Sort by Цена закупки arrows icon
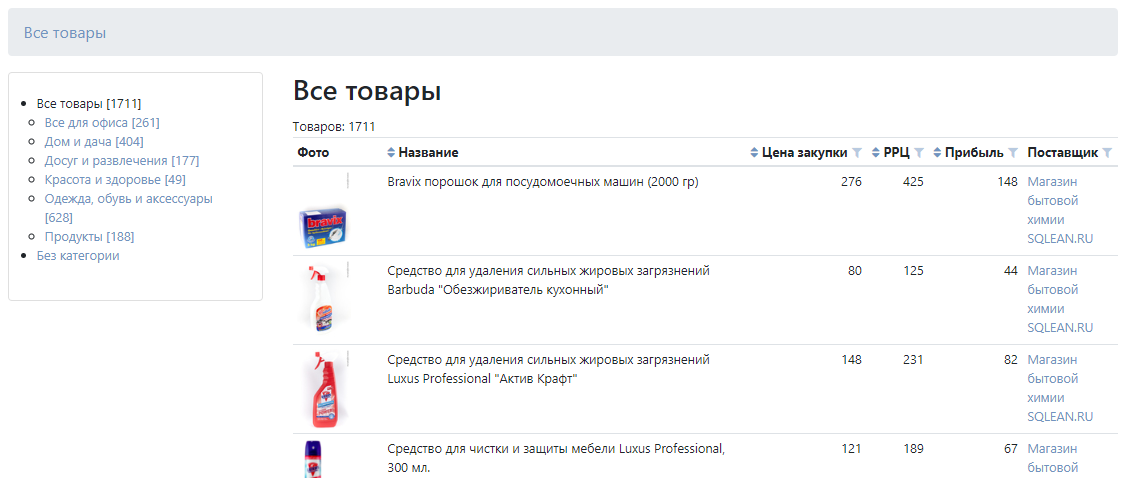The image size is (1125, 478). 754,153
